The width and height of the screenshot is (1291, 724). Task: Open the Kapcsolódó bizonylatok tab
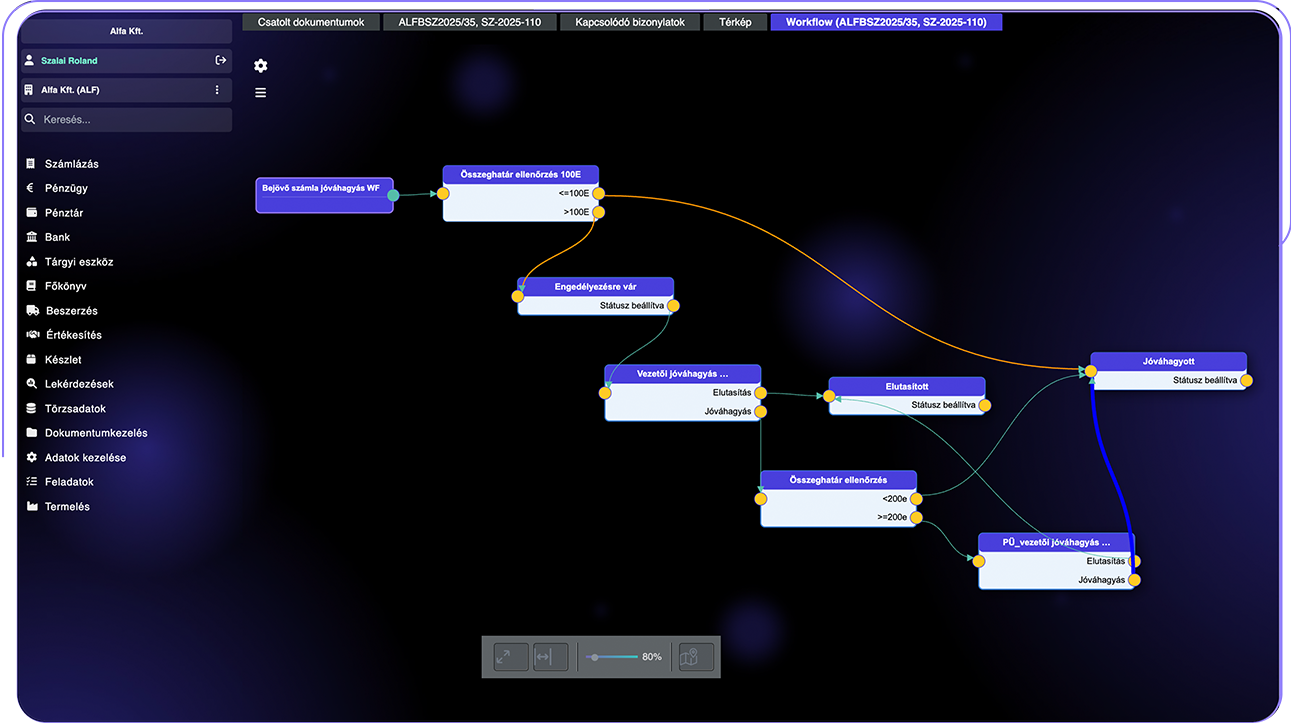(630, 21)
